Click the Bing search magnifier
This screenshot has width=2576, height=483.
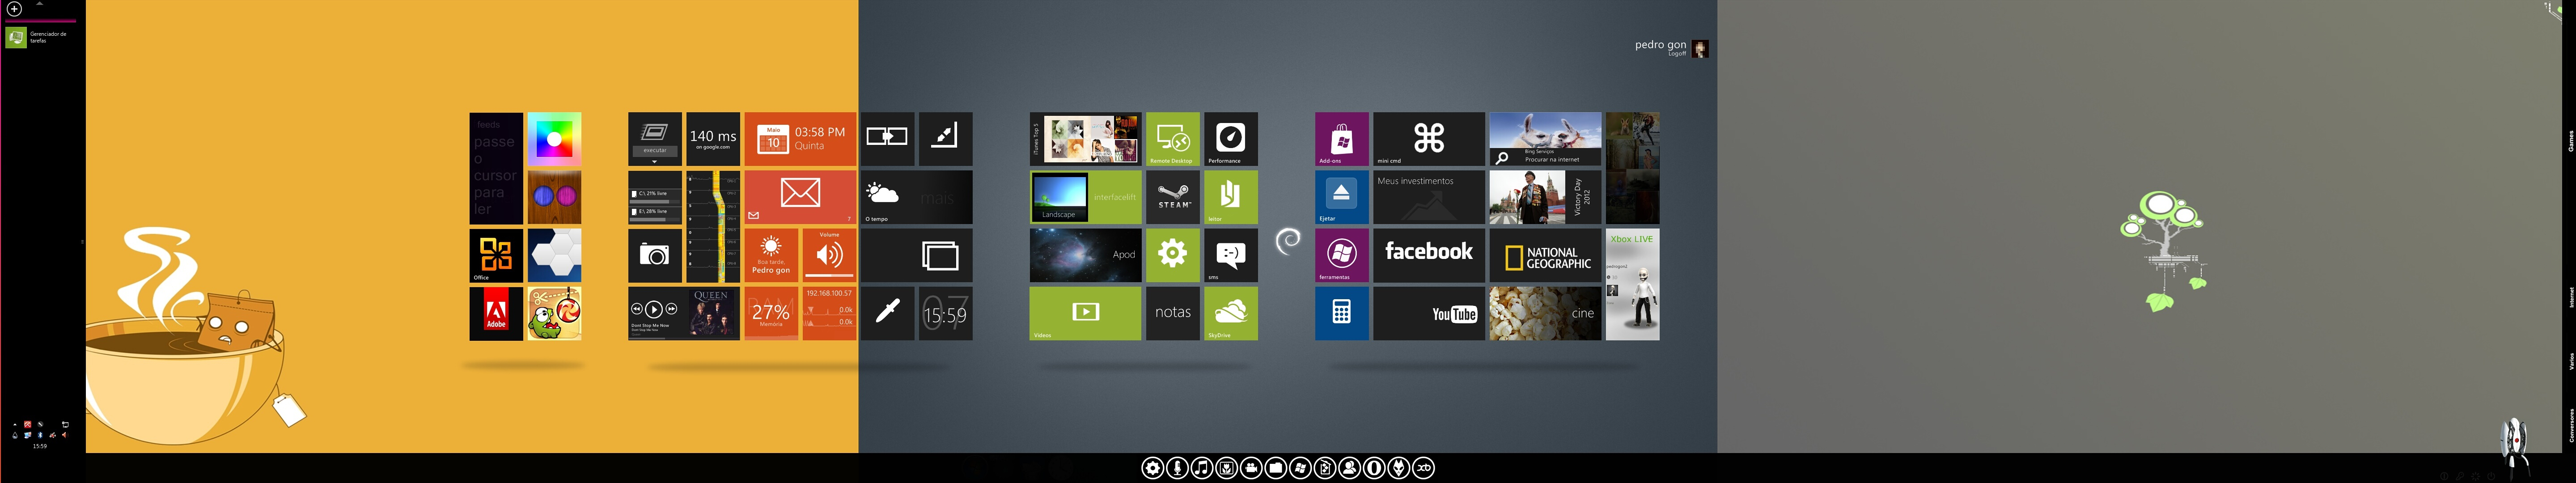click(1501, 158)
